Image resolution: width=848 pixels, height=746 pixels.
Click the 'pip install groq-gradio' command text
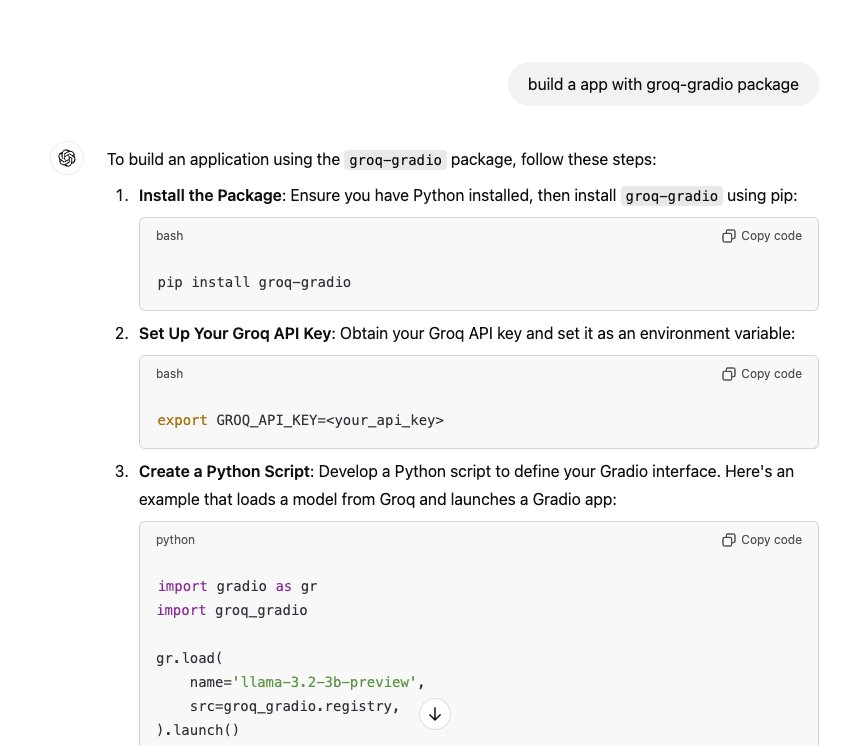point(254,282)
